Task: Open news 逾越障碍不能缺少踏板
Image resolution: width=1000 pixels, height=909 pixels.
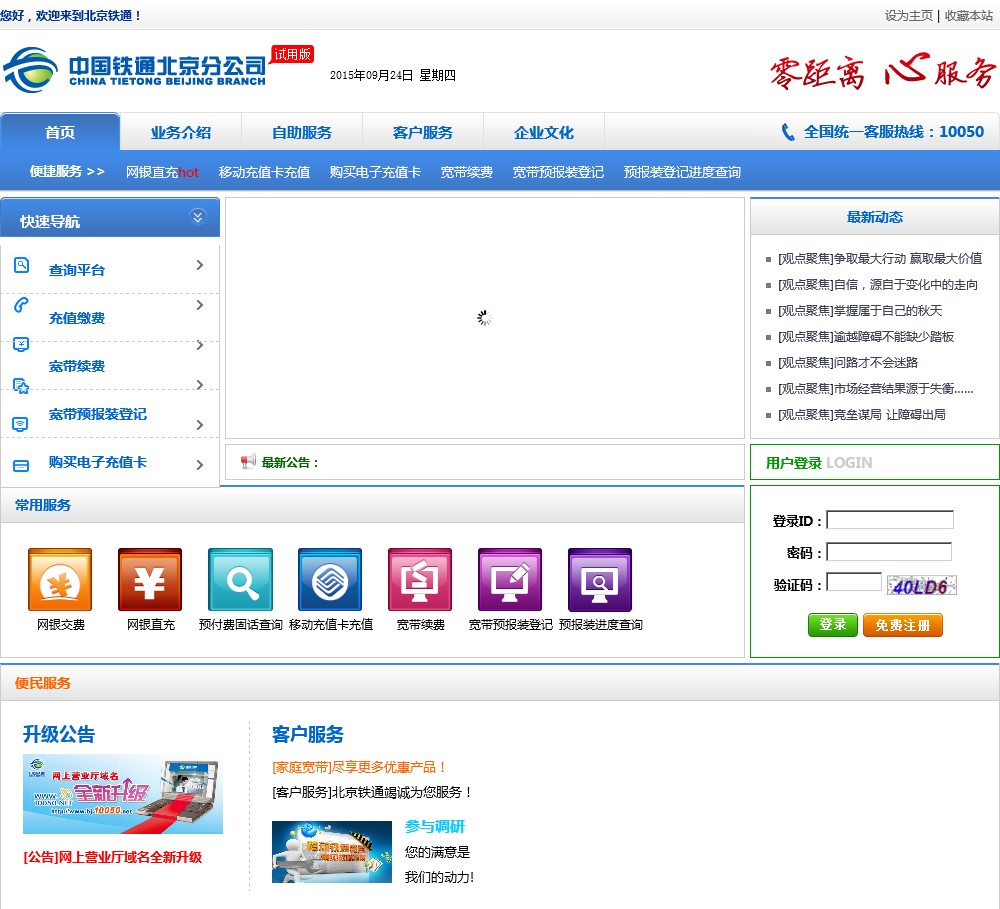Action: point(865,337)
